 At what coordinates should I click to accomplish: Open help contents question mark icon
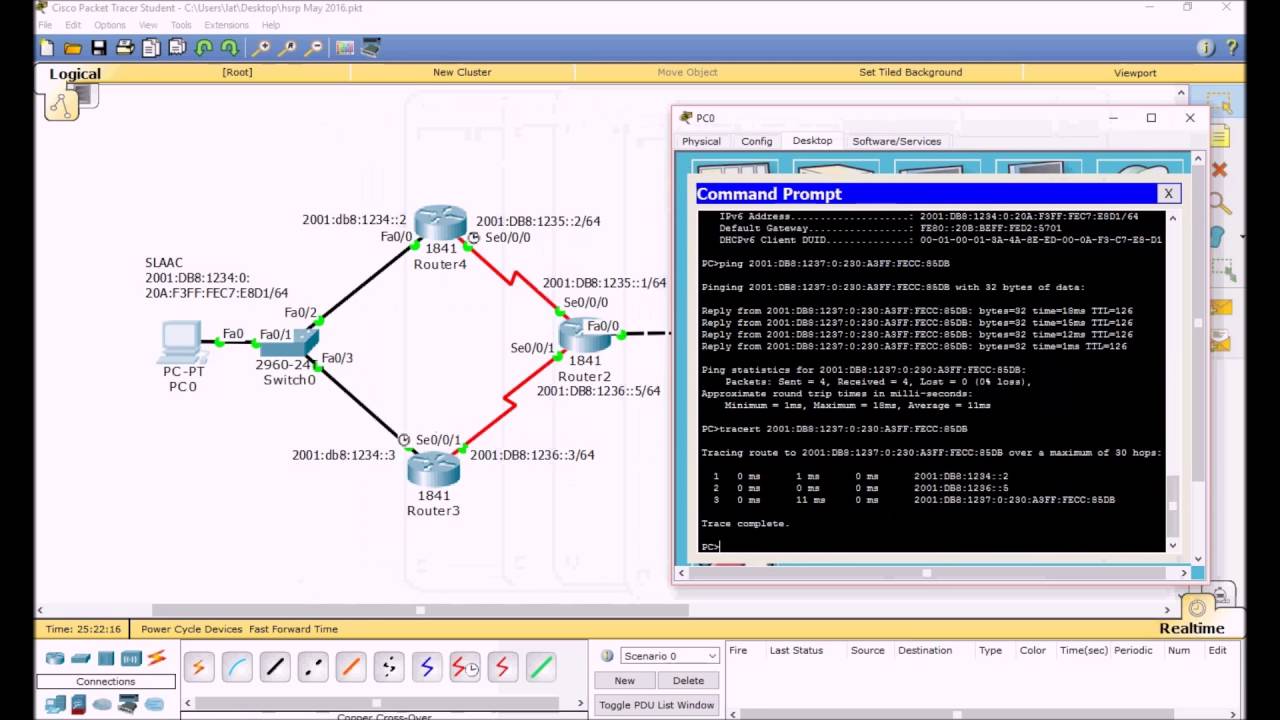(x=1232, y=47)
